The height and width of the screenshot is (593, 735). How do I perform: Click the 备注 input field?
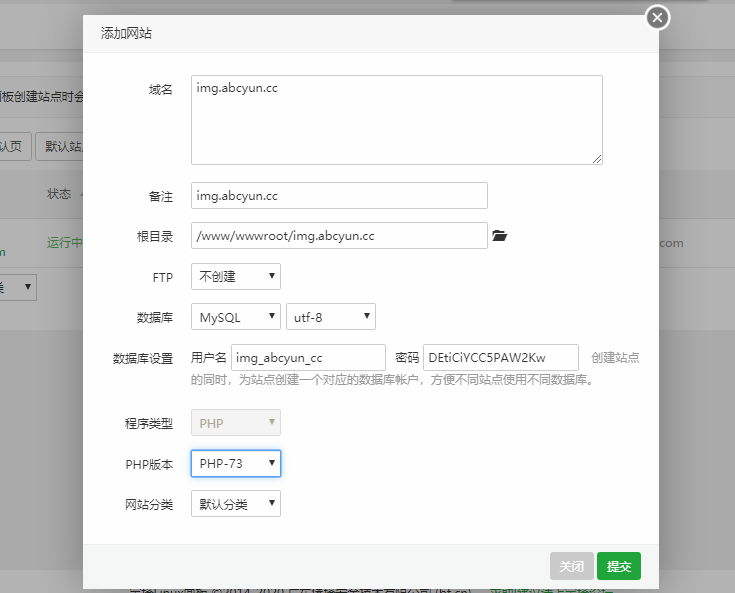pyautogui.click(x=339, y=195)
